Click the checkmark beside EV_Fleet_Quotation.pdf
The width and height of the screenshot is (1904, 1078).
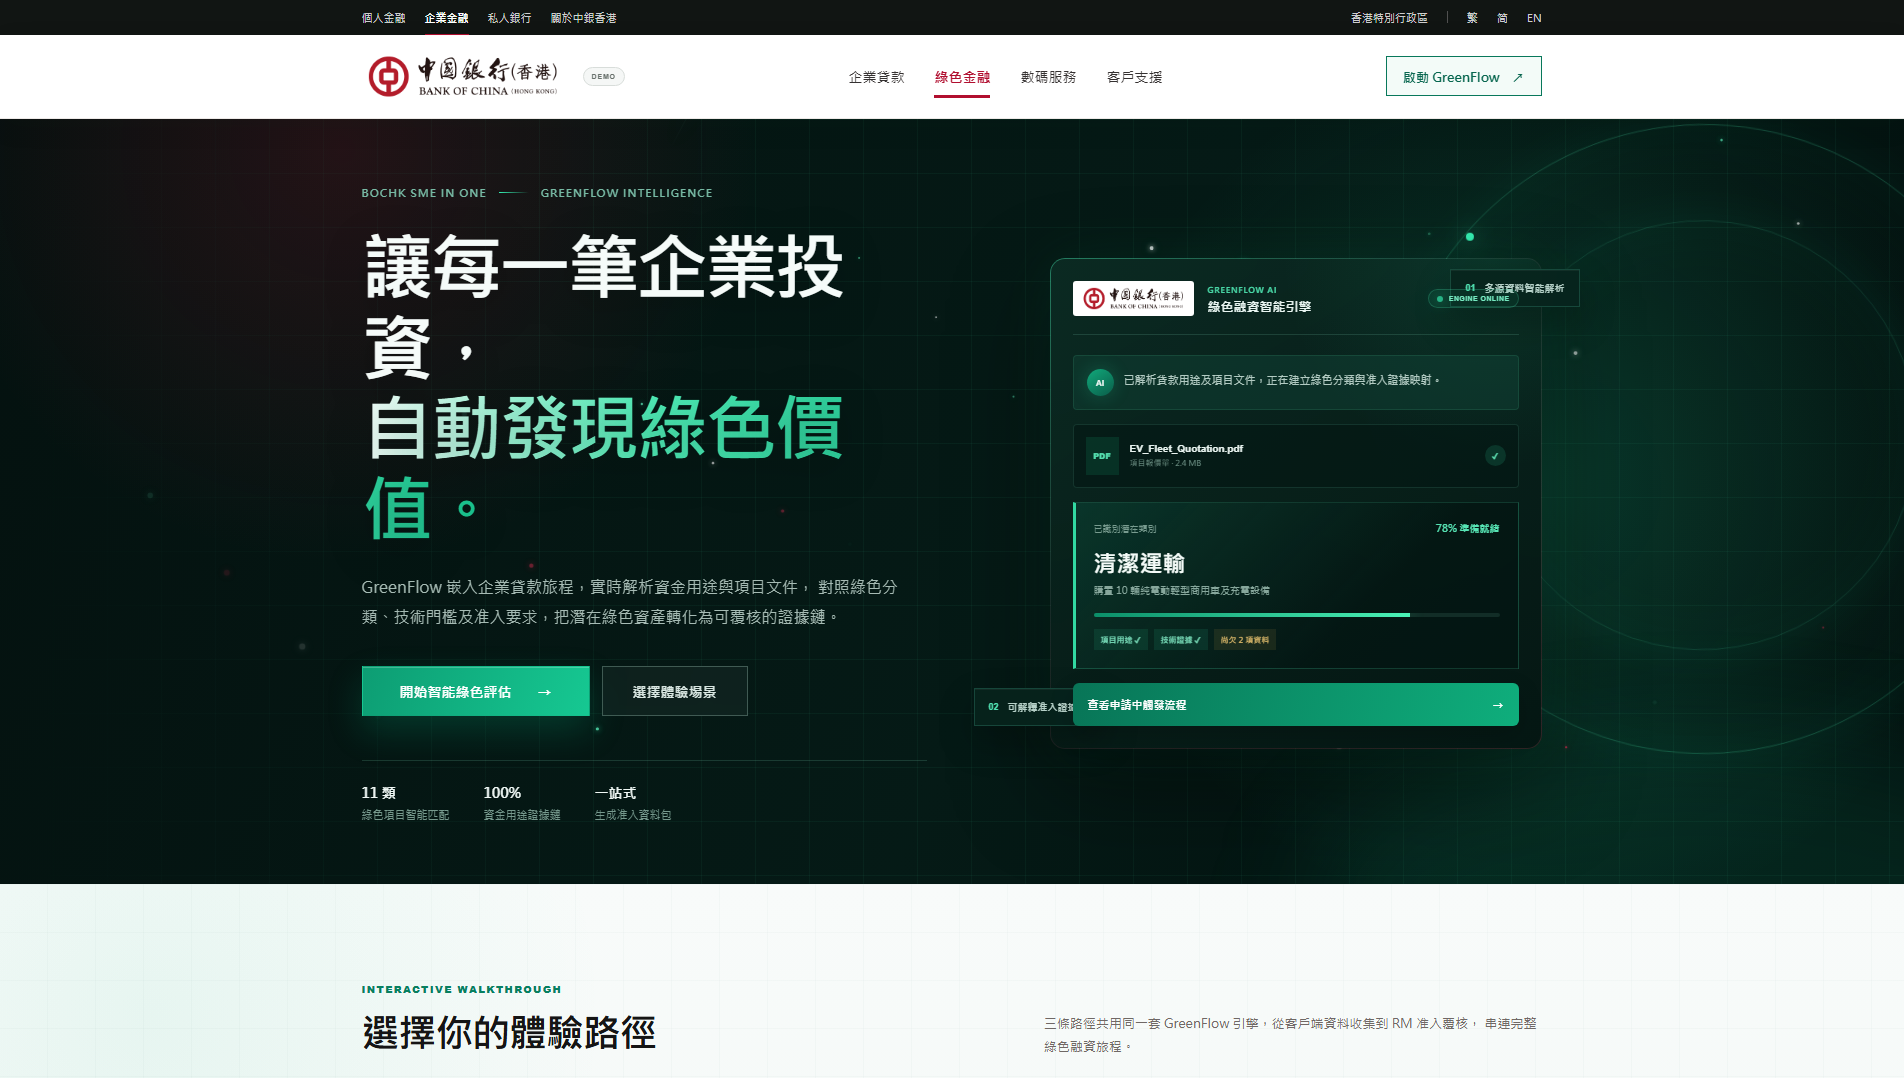(x=1495, y=456)
